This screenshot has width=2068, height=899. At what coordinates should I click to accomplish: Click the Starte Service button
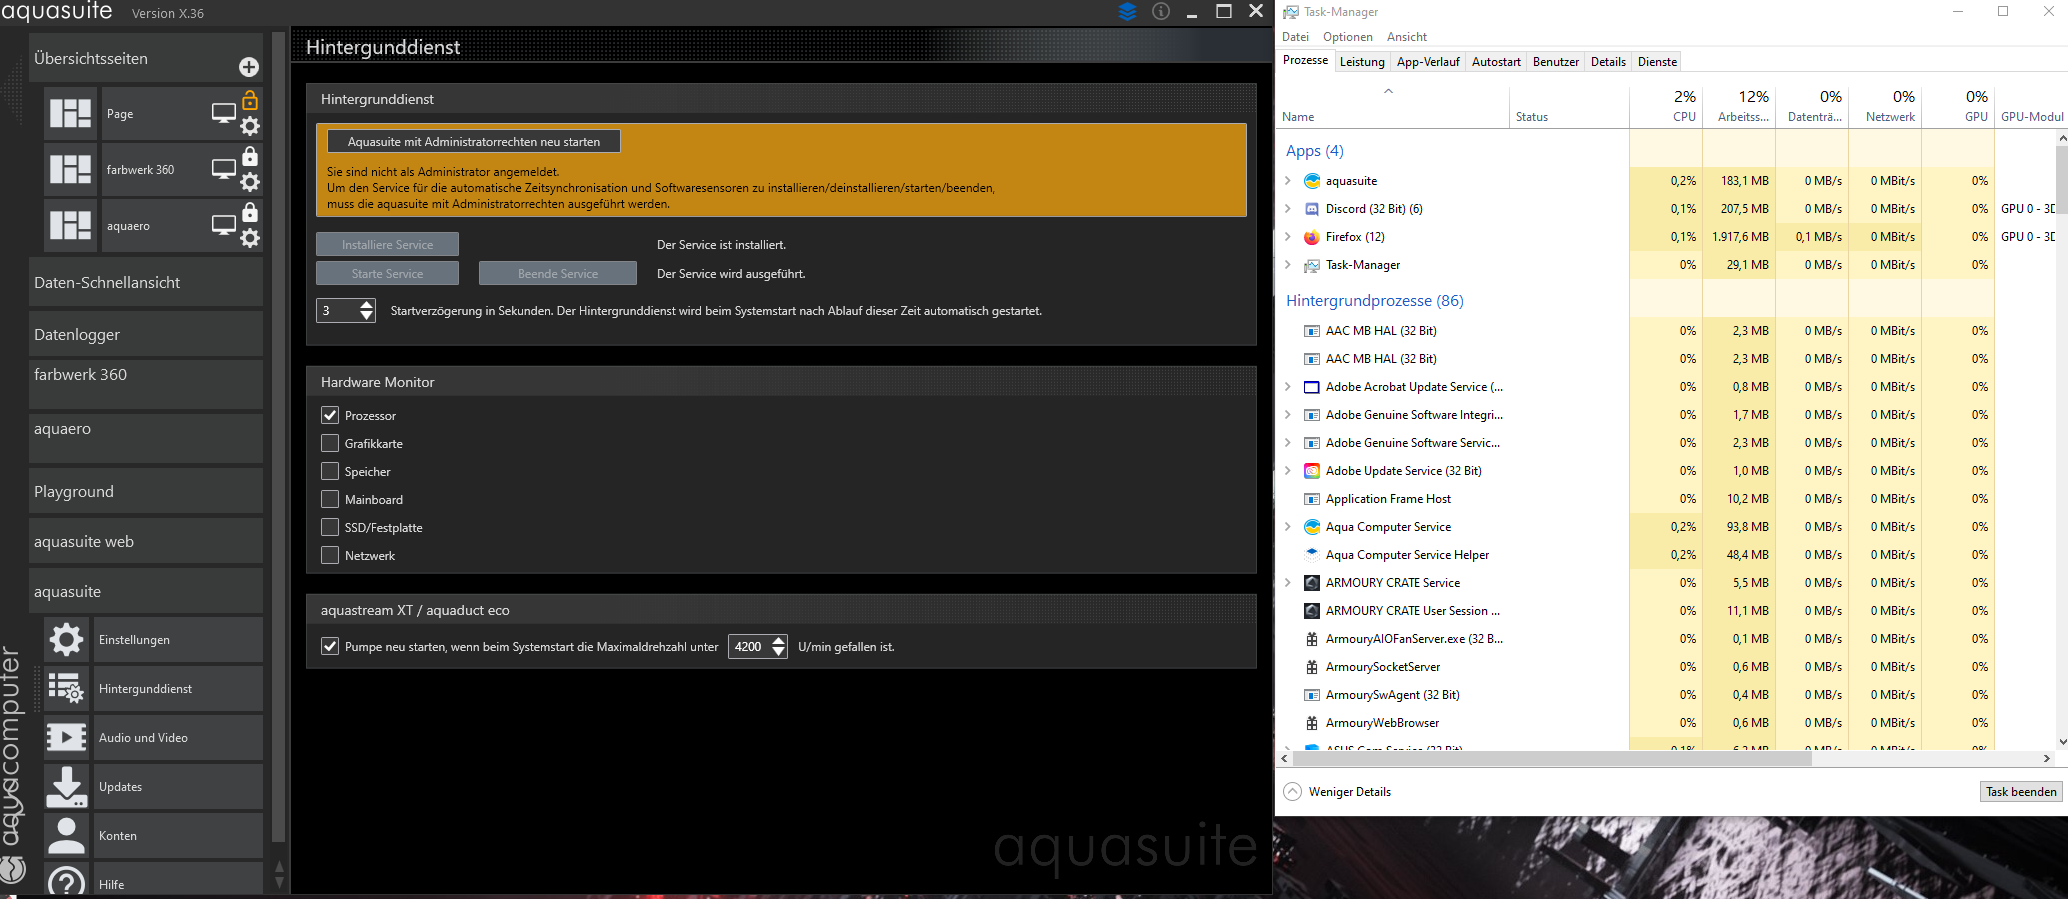coord(387,273)
